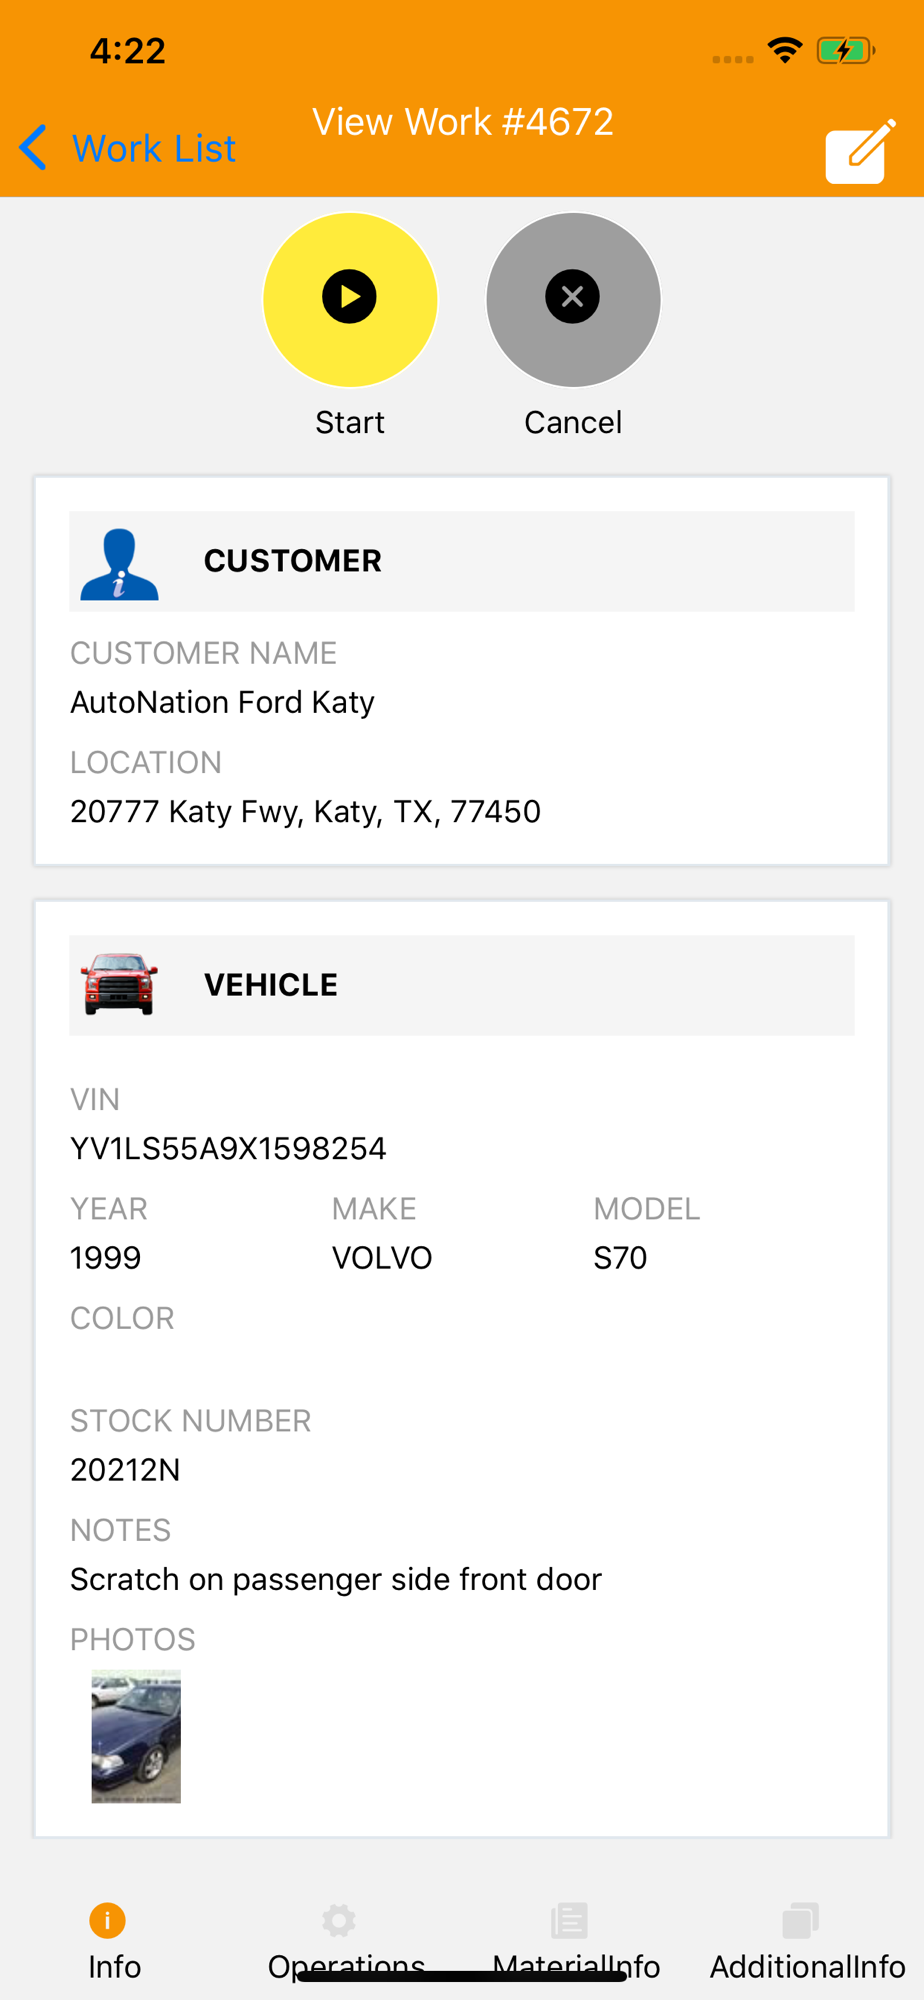924x2000 pixels.
Task: Go back via the blue chevron arrow
Action: point(33,148)
